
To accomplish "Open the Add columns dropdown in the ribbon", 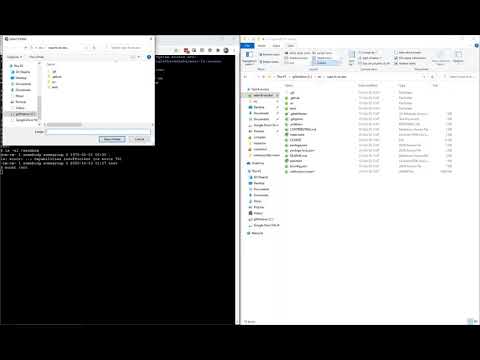I will [x=370, y=58].
